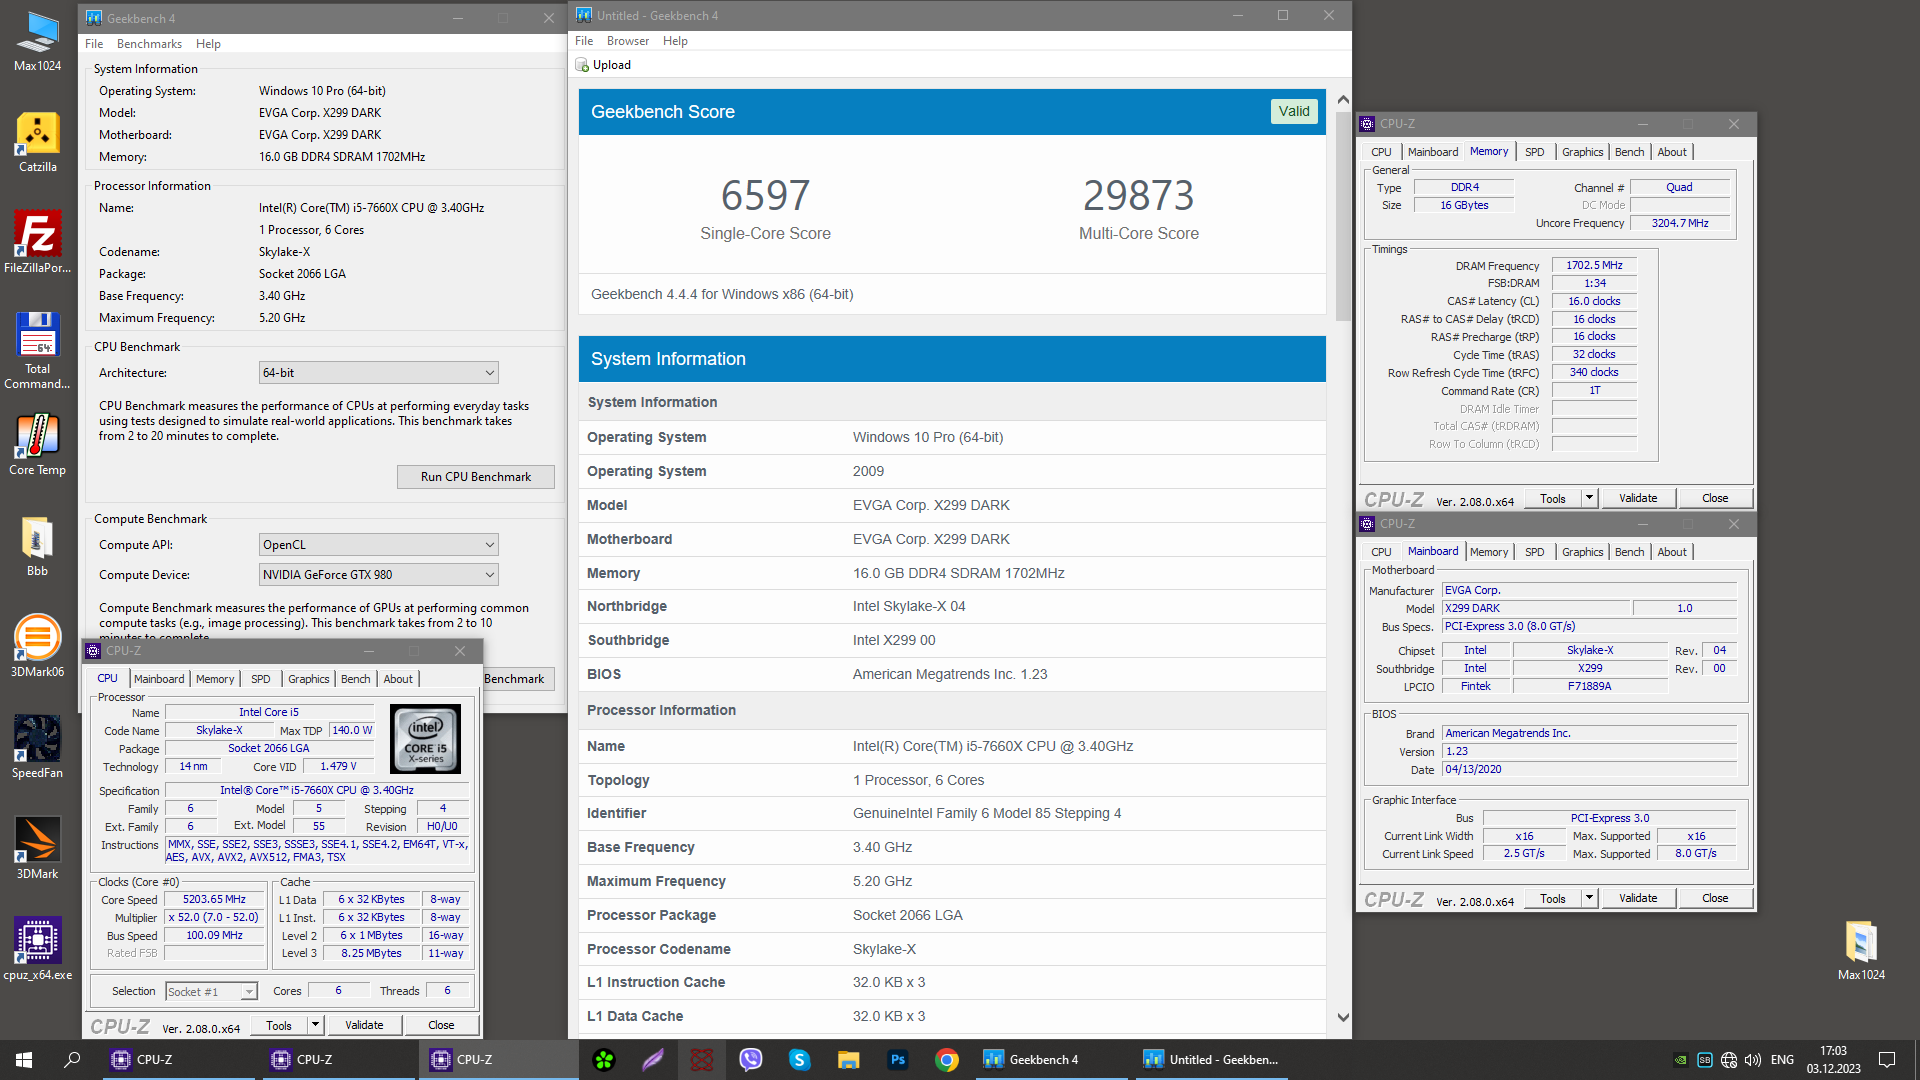Open Compute API OpenCL dropdown
The image size is (1920, 1080).
point(378,545)
